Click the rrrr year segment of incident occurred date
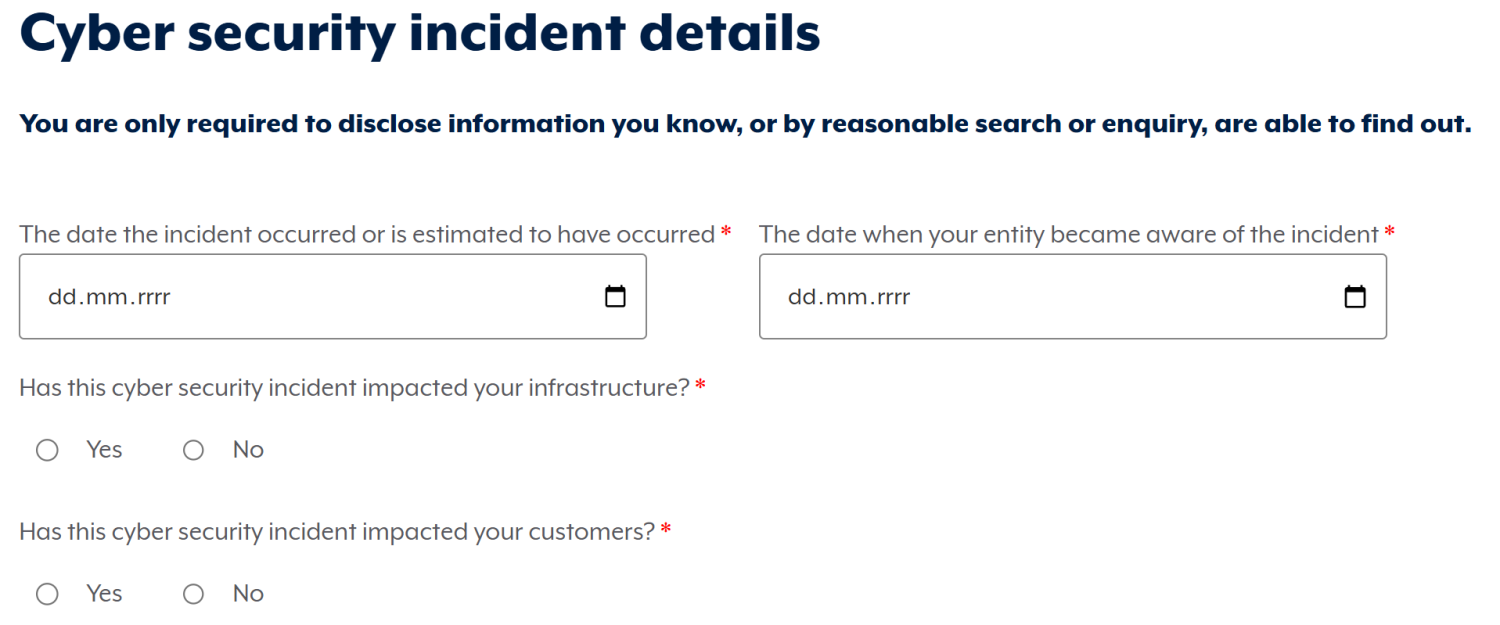Screen dimensions: 1500x625 [x=145, y=297]
